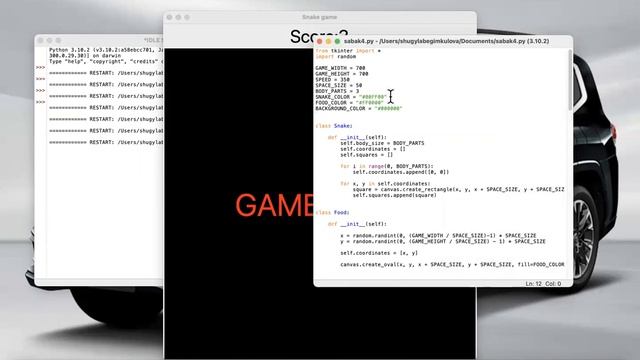This screenshot has height=360, width=640.
Task: Minimize the Snake game window
Action: tap(178, 17)
